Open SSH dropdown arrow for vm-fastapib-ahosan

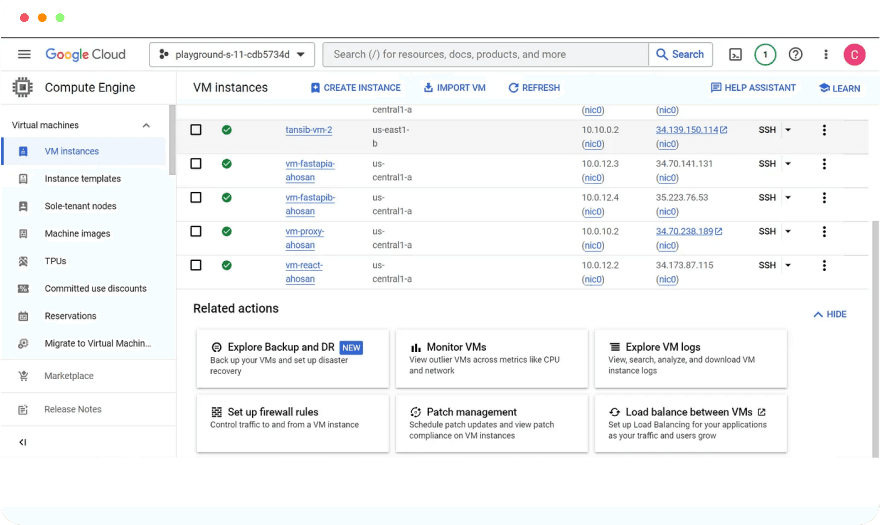pos(788,197)
